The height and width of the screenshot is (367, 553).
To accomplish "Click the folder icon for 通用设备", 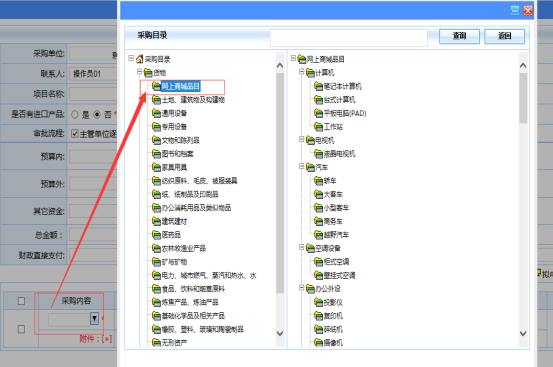I will (156, 113).
